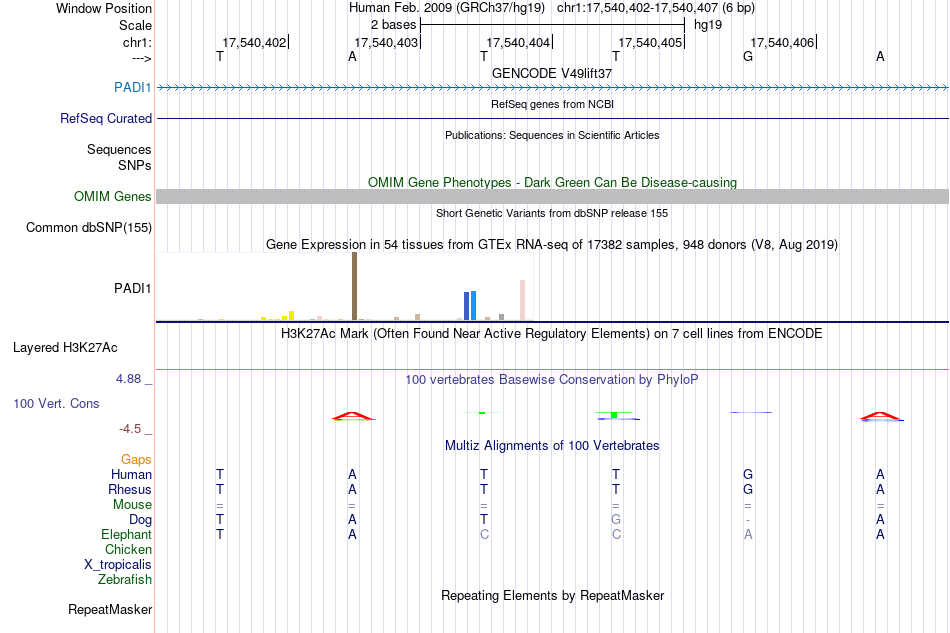The width and height of the screenshot is (950, 633).
Task: Click the G base in sequence row
Action: [748, 56]
